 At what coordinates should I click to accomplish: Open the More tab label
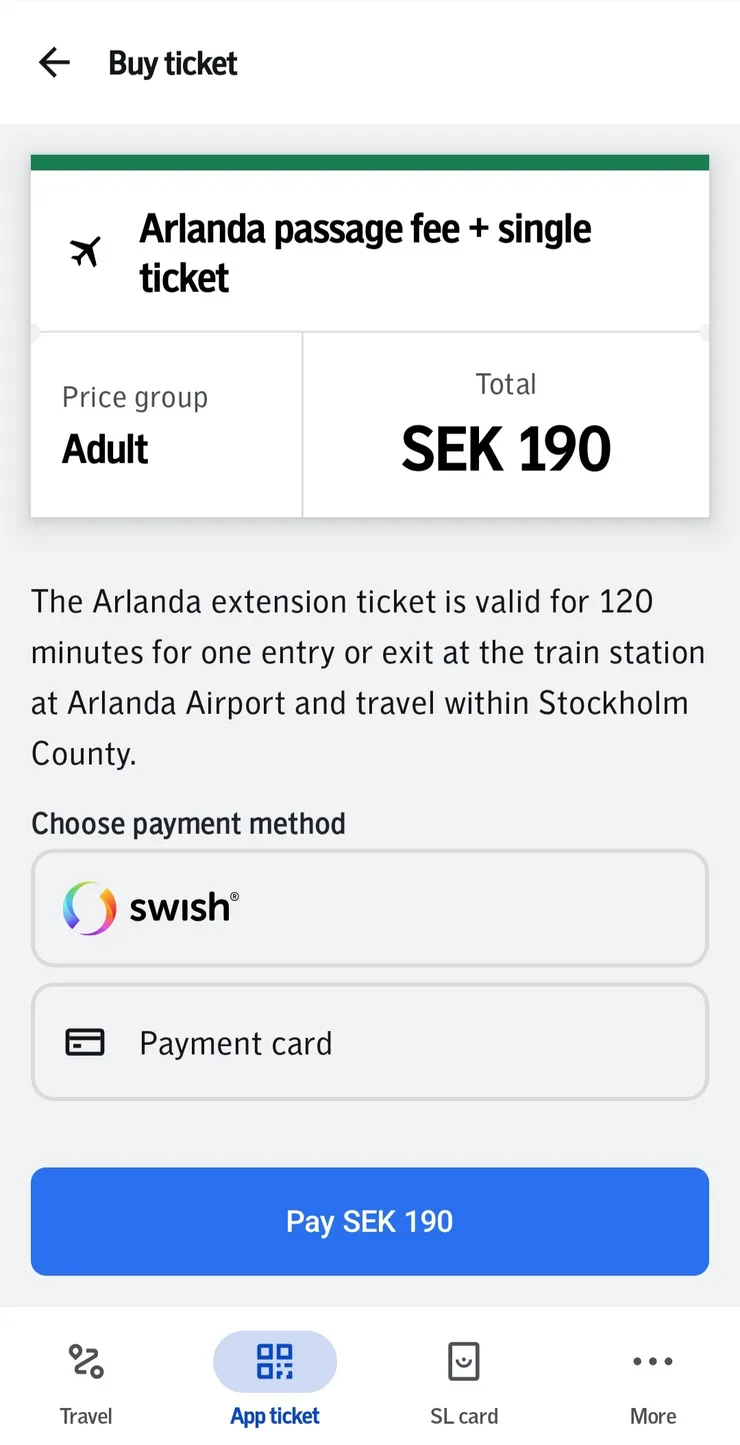point(653,1416)
